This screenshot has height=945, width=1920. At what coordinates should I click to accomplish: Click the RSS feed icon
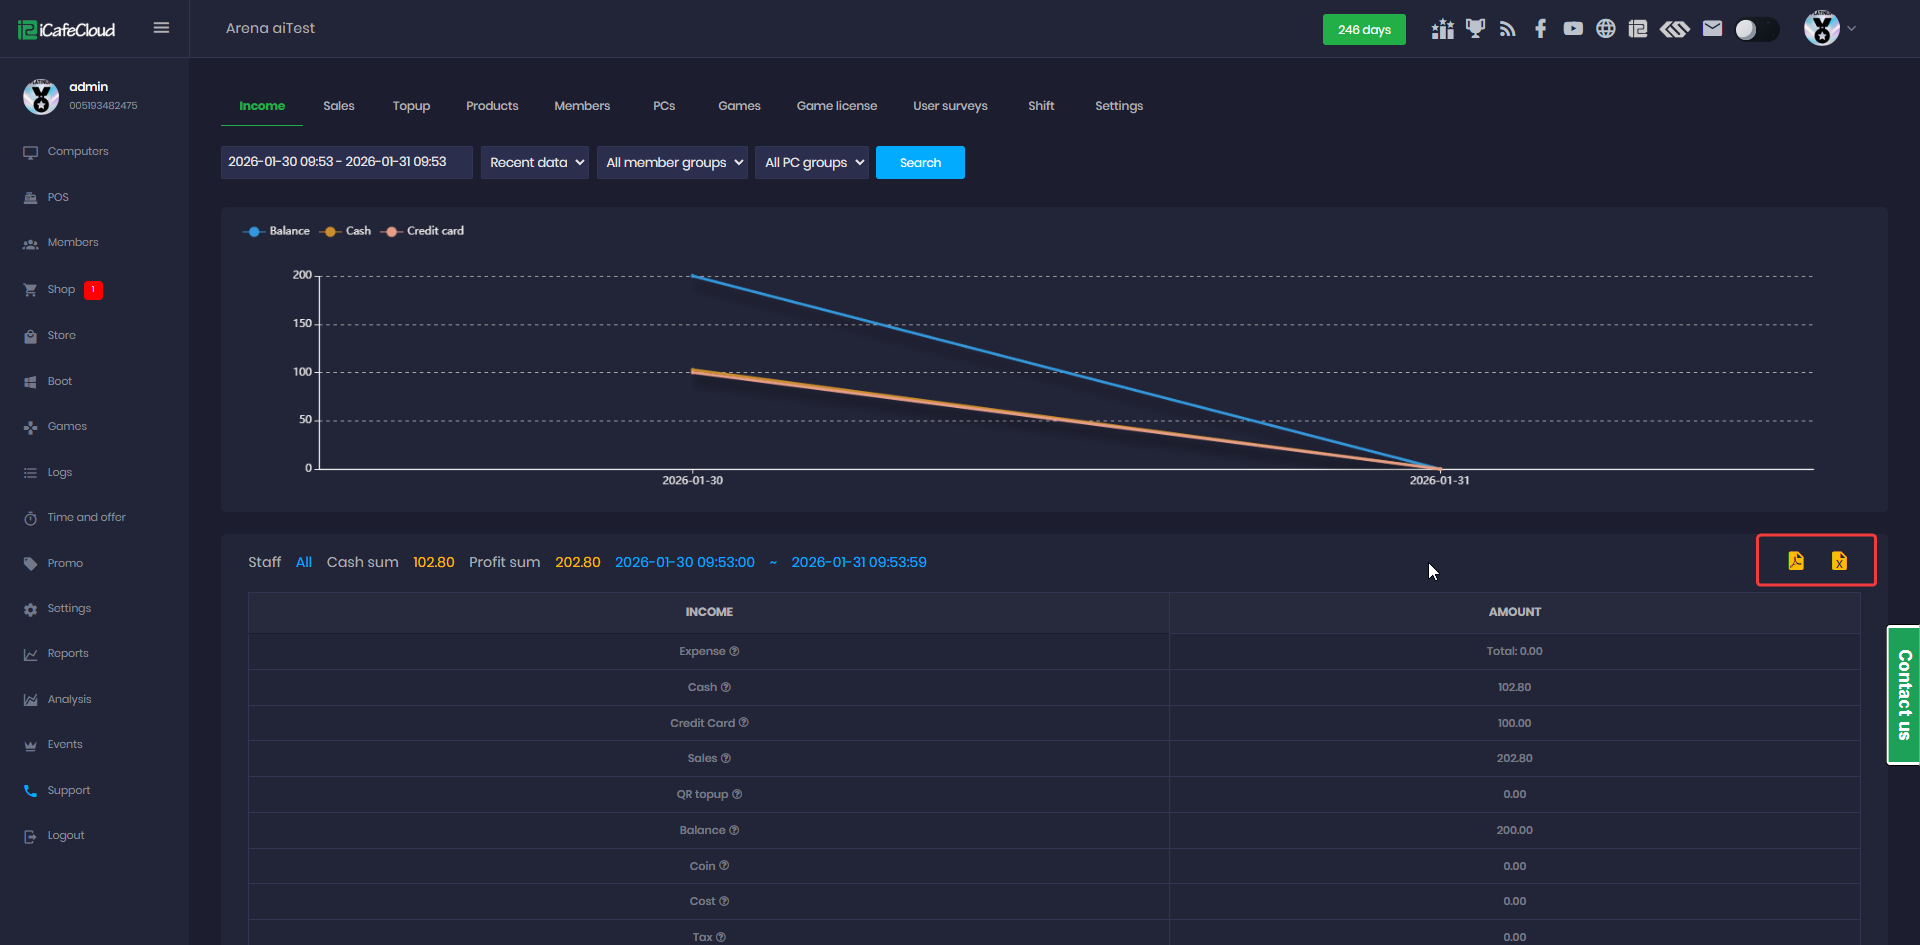(1508, 29)
